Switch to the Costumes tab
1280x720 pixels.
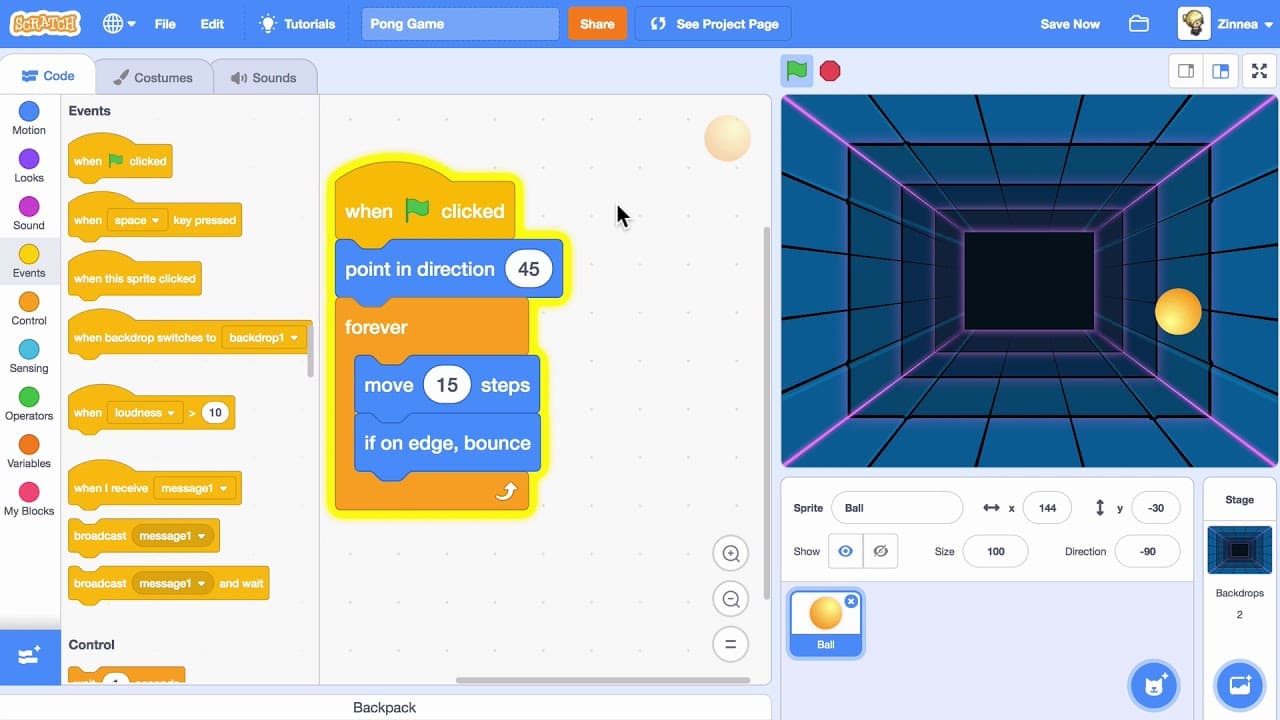click(x=154, y=76)
